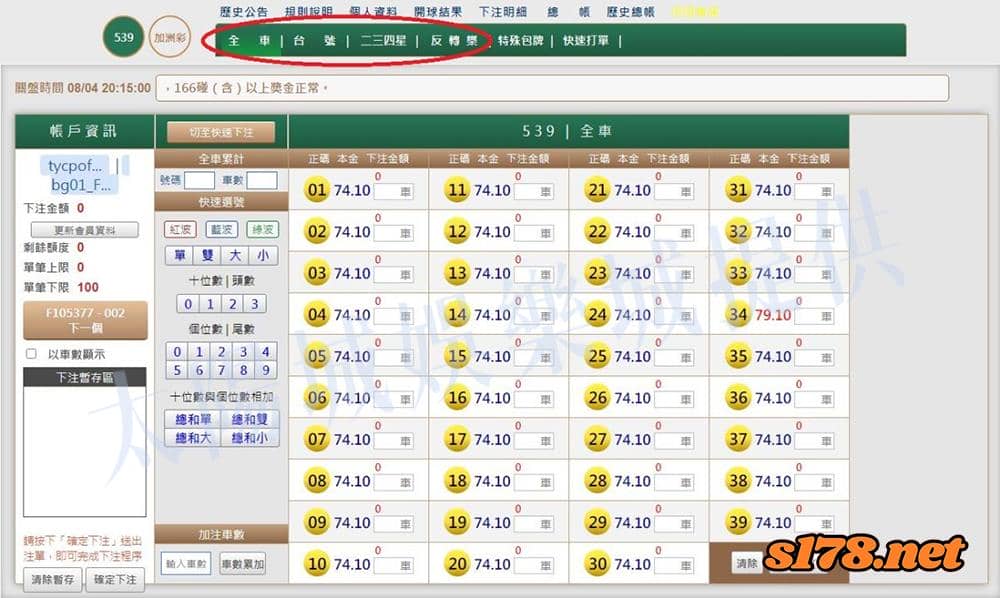Pick yellow number ball 36
The width and height of the screenshot is (1000, 598).
coord(737,398)
